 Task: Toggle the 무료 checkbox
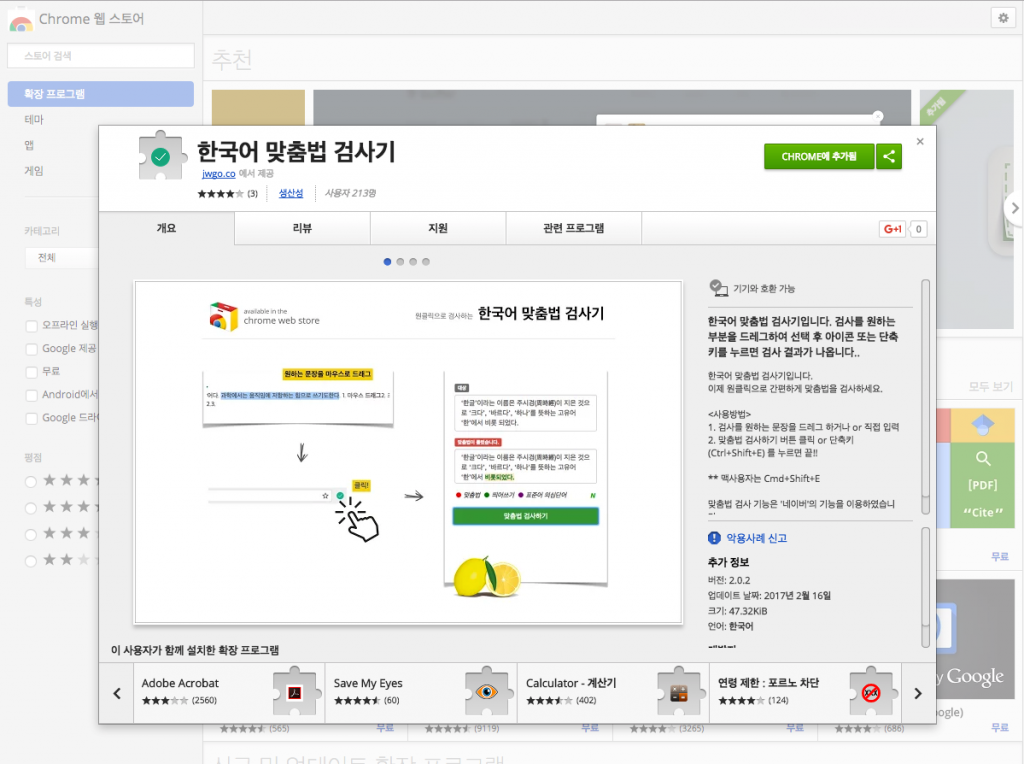[x=31, y=372]
